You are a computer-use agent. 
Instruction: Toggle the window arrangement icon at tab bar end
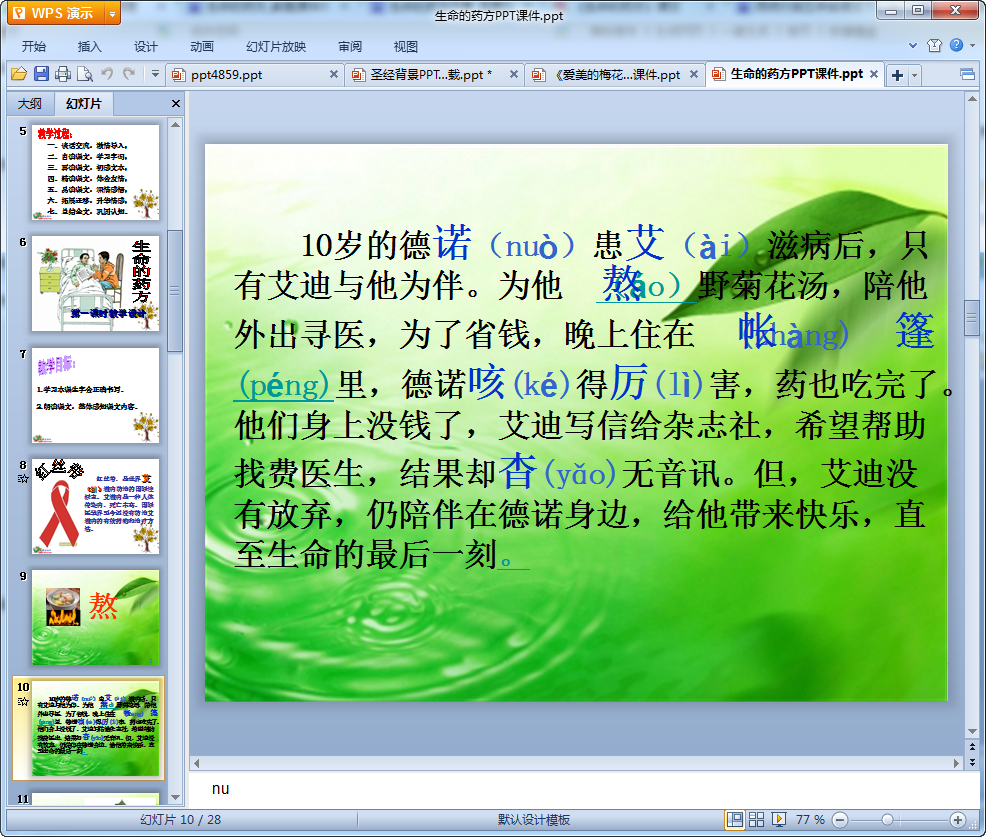[x=967, y=75]
